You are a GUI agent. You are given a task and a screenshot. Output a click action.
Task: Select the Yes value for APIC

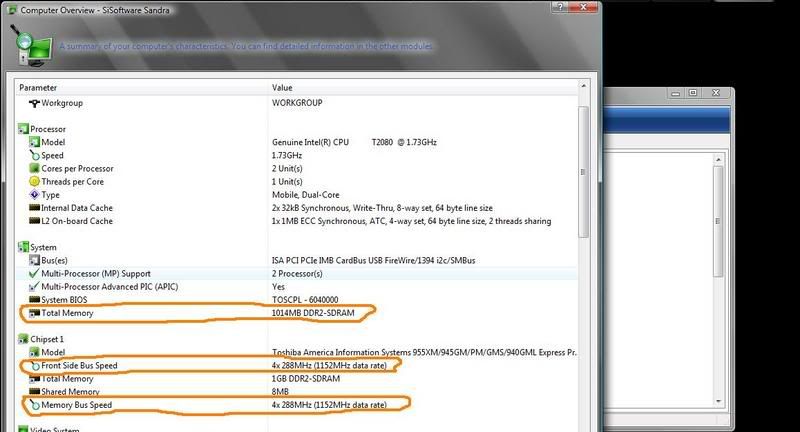click(x=278, y=287)
